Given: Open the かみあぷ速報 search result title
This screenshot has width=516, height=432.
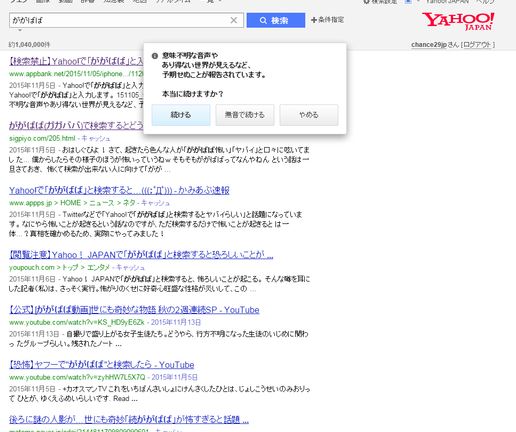Looking at the screenshot, I should click(119, 190).
